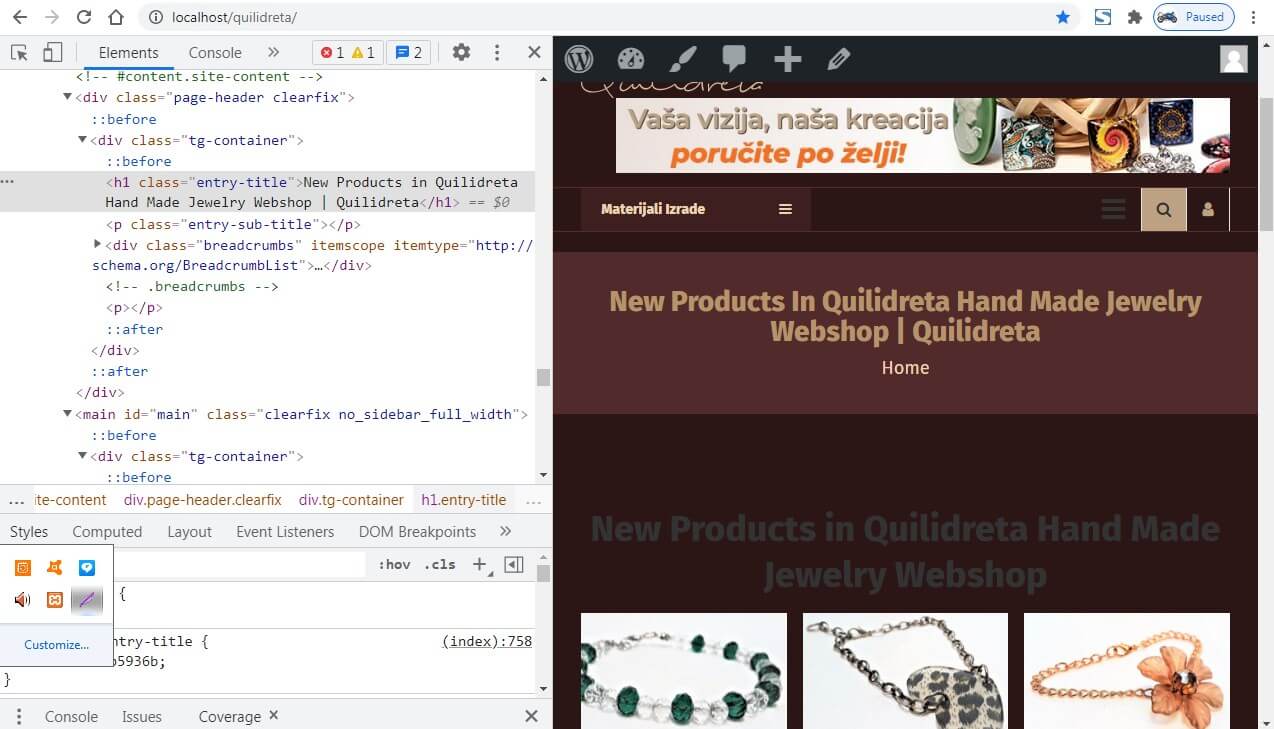Image resolution: width=1274 pixels, height=729 pixels.
Task: View site information for localhost
Action: (155, 18)
